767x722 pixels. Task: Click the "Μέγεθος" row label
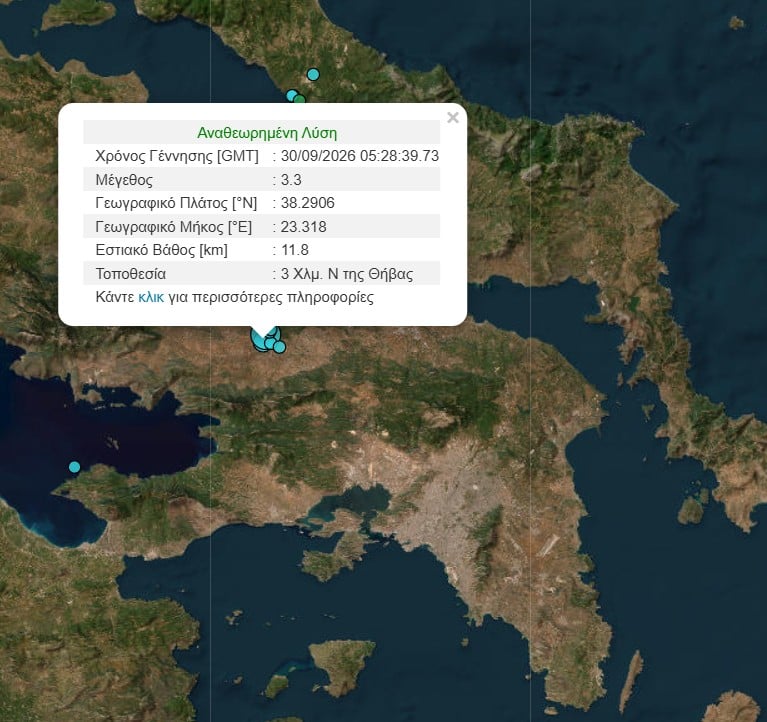point(124,180)
